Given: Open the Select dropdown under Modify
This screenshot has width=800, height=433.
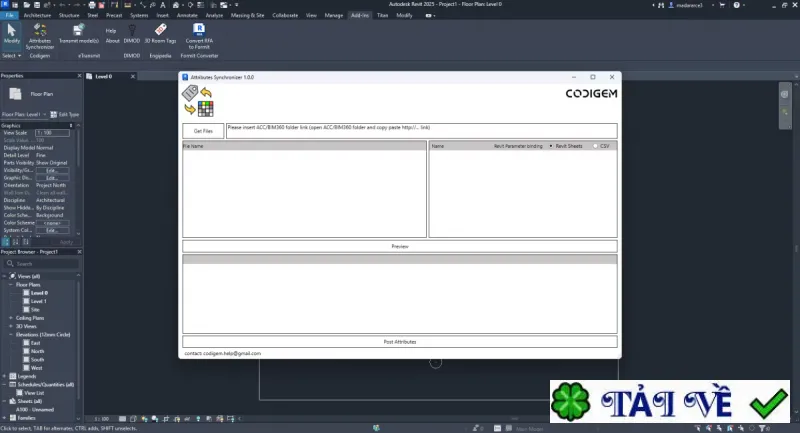Looking at the screenshot, I should click(12, 56).
